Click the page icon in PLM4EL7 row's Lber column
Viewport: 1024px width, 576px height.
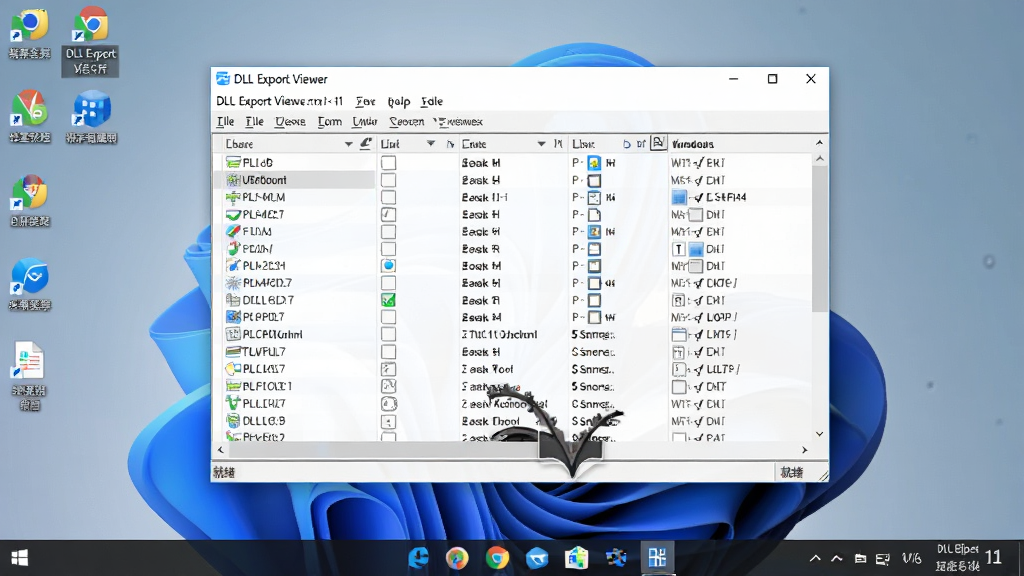coord(594,214)
